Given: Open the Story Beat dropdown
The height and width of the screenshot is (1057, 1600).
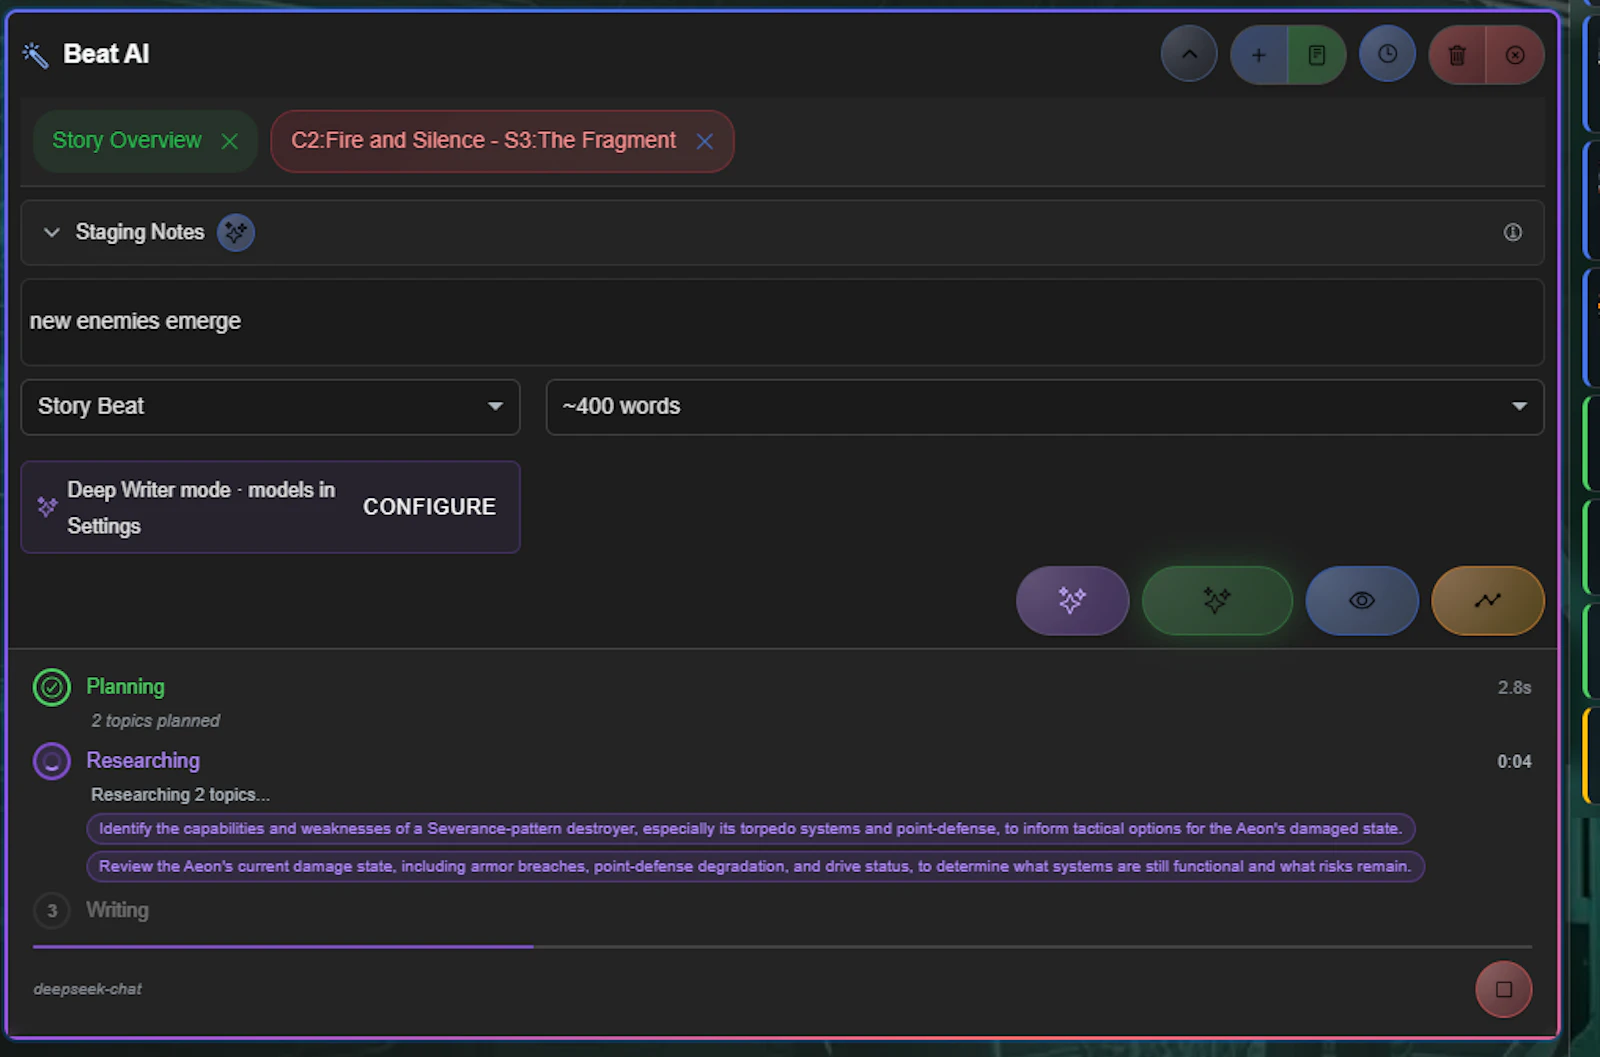Looking at the screenshot, I should click(x=270, y=407).
